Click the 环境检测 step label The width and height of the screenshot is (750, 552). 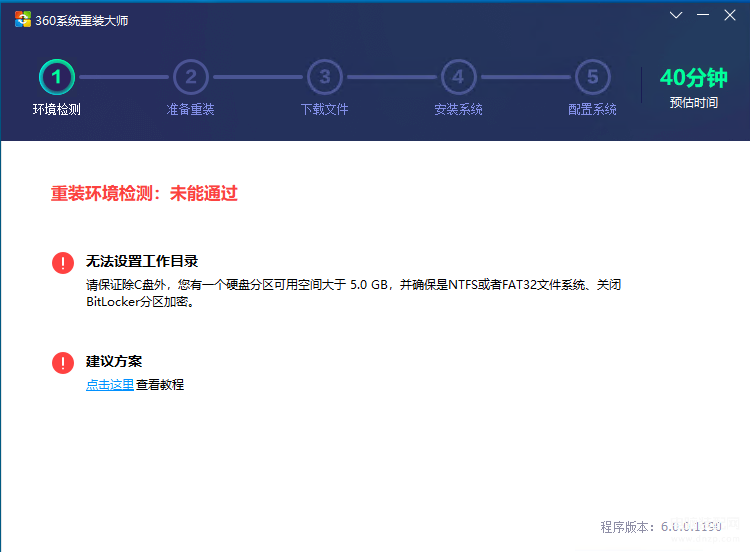56,110
